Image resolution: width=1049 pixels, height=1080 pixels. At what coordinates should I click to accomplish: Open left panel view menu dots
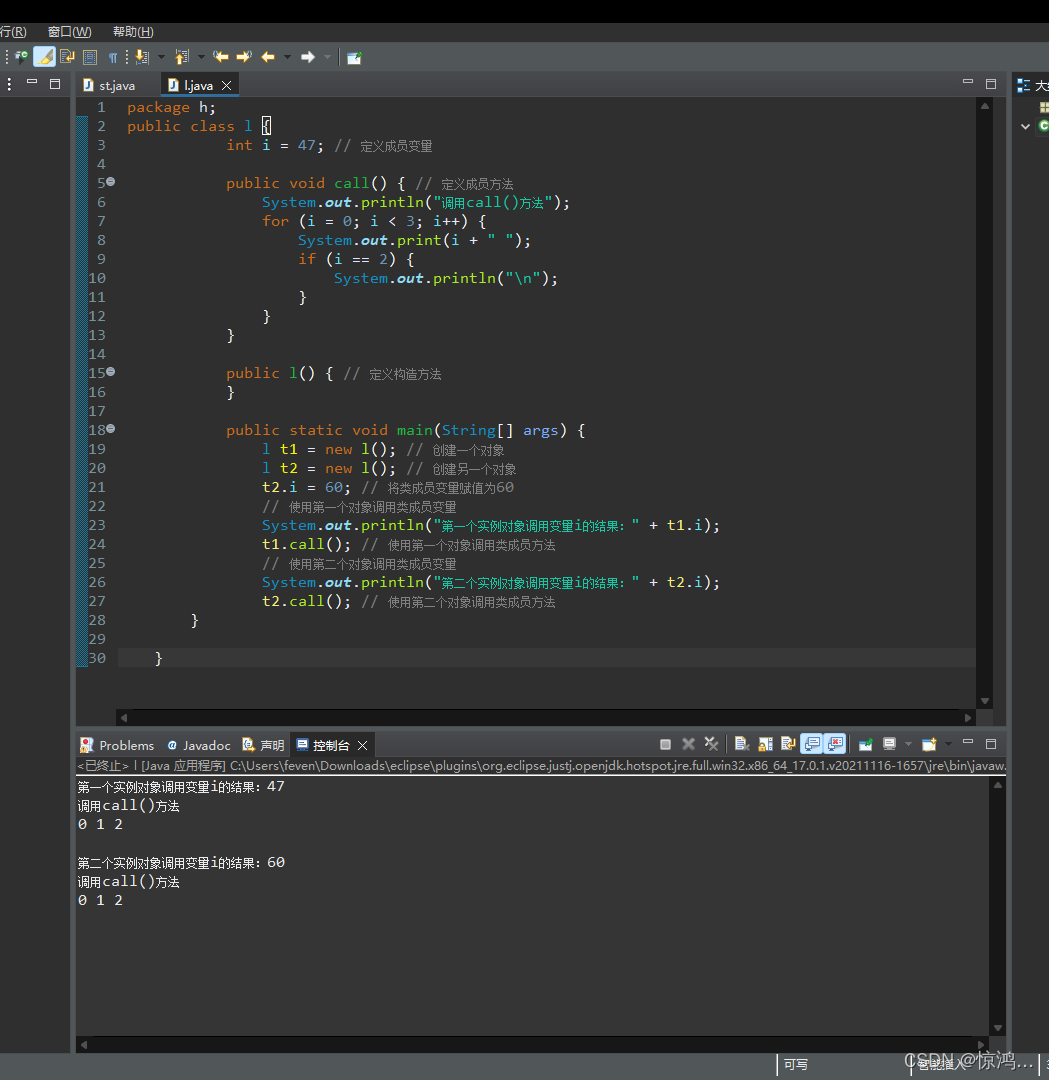point(9,84)
